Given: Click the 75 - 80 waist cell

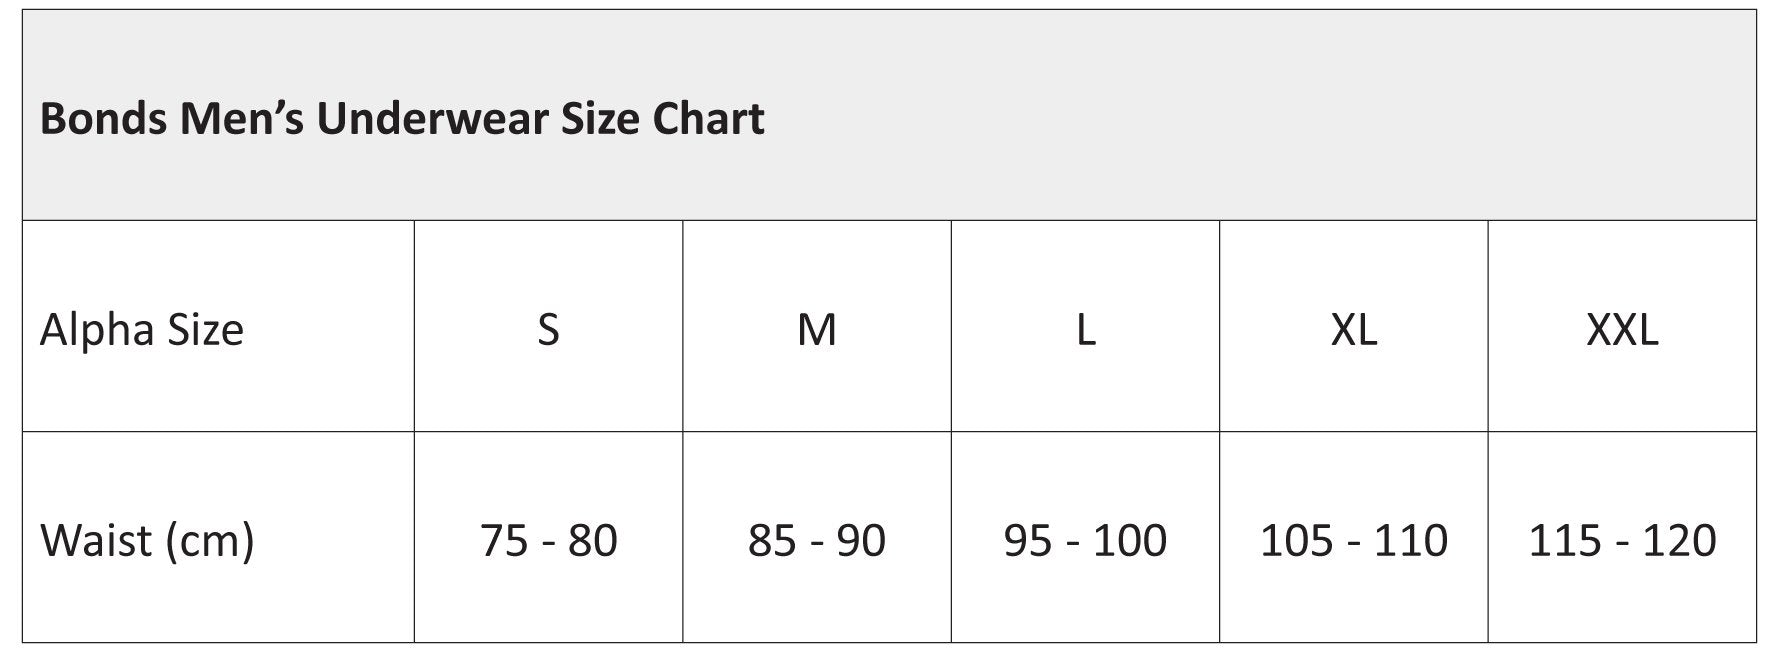Looking at the screenshot, I should pyautogui.click(x=548, y=541).
